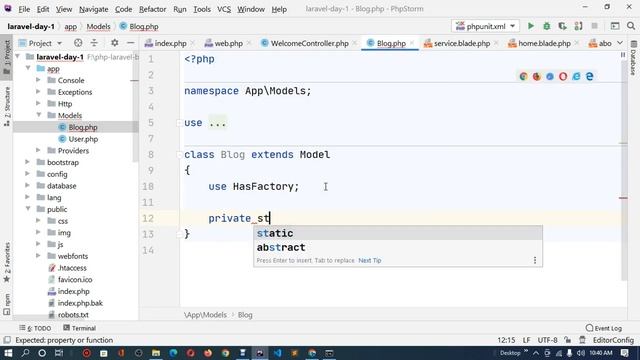Open the File menu
Viewport: 640px width, 360px height.
click(24, 9)
